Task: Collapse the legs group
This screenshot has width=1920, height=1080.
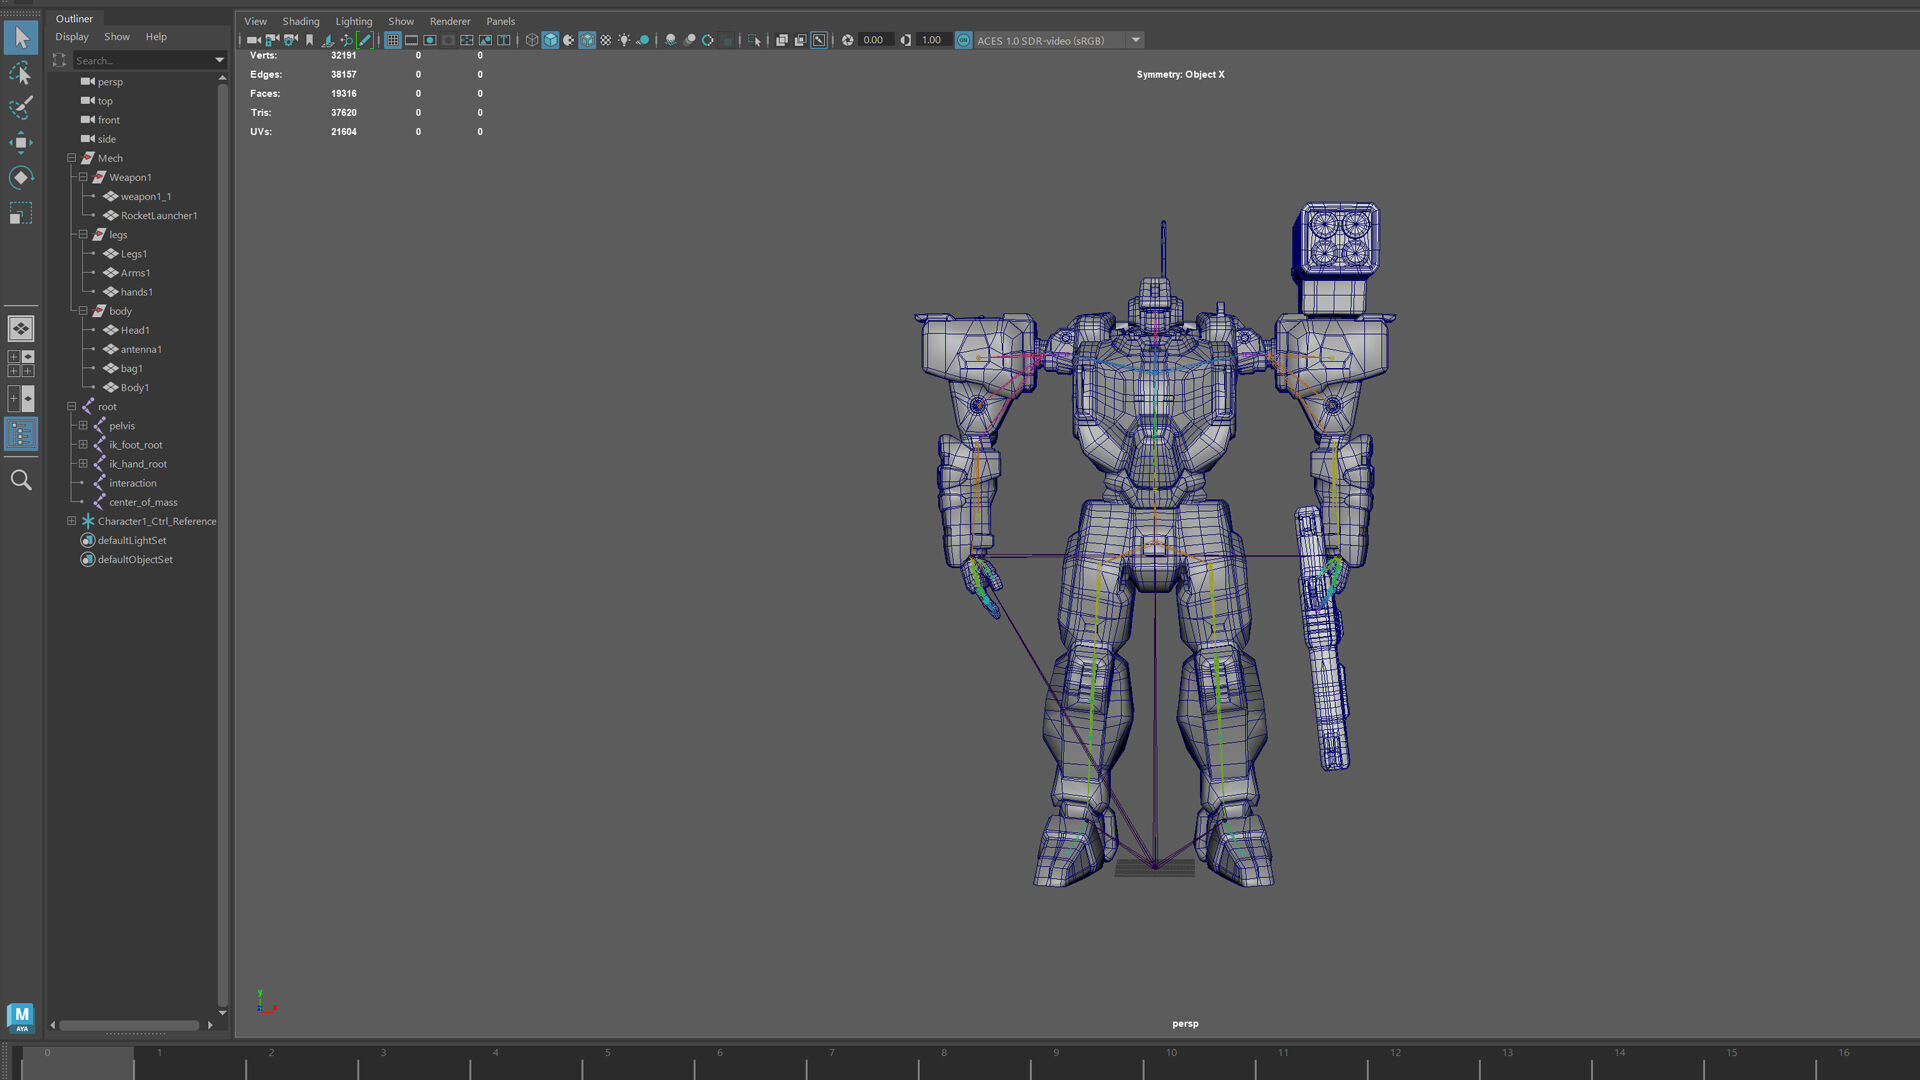Action: [83, 234]
